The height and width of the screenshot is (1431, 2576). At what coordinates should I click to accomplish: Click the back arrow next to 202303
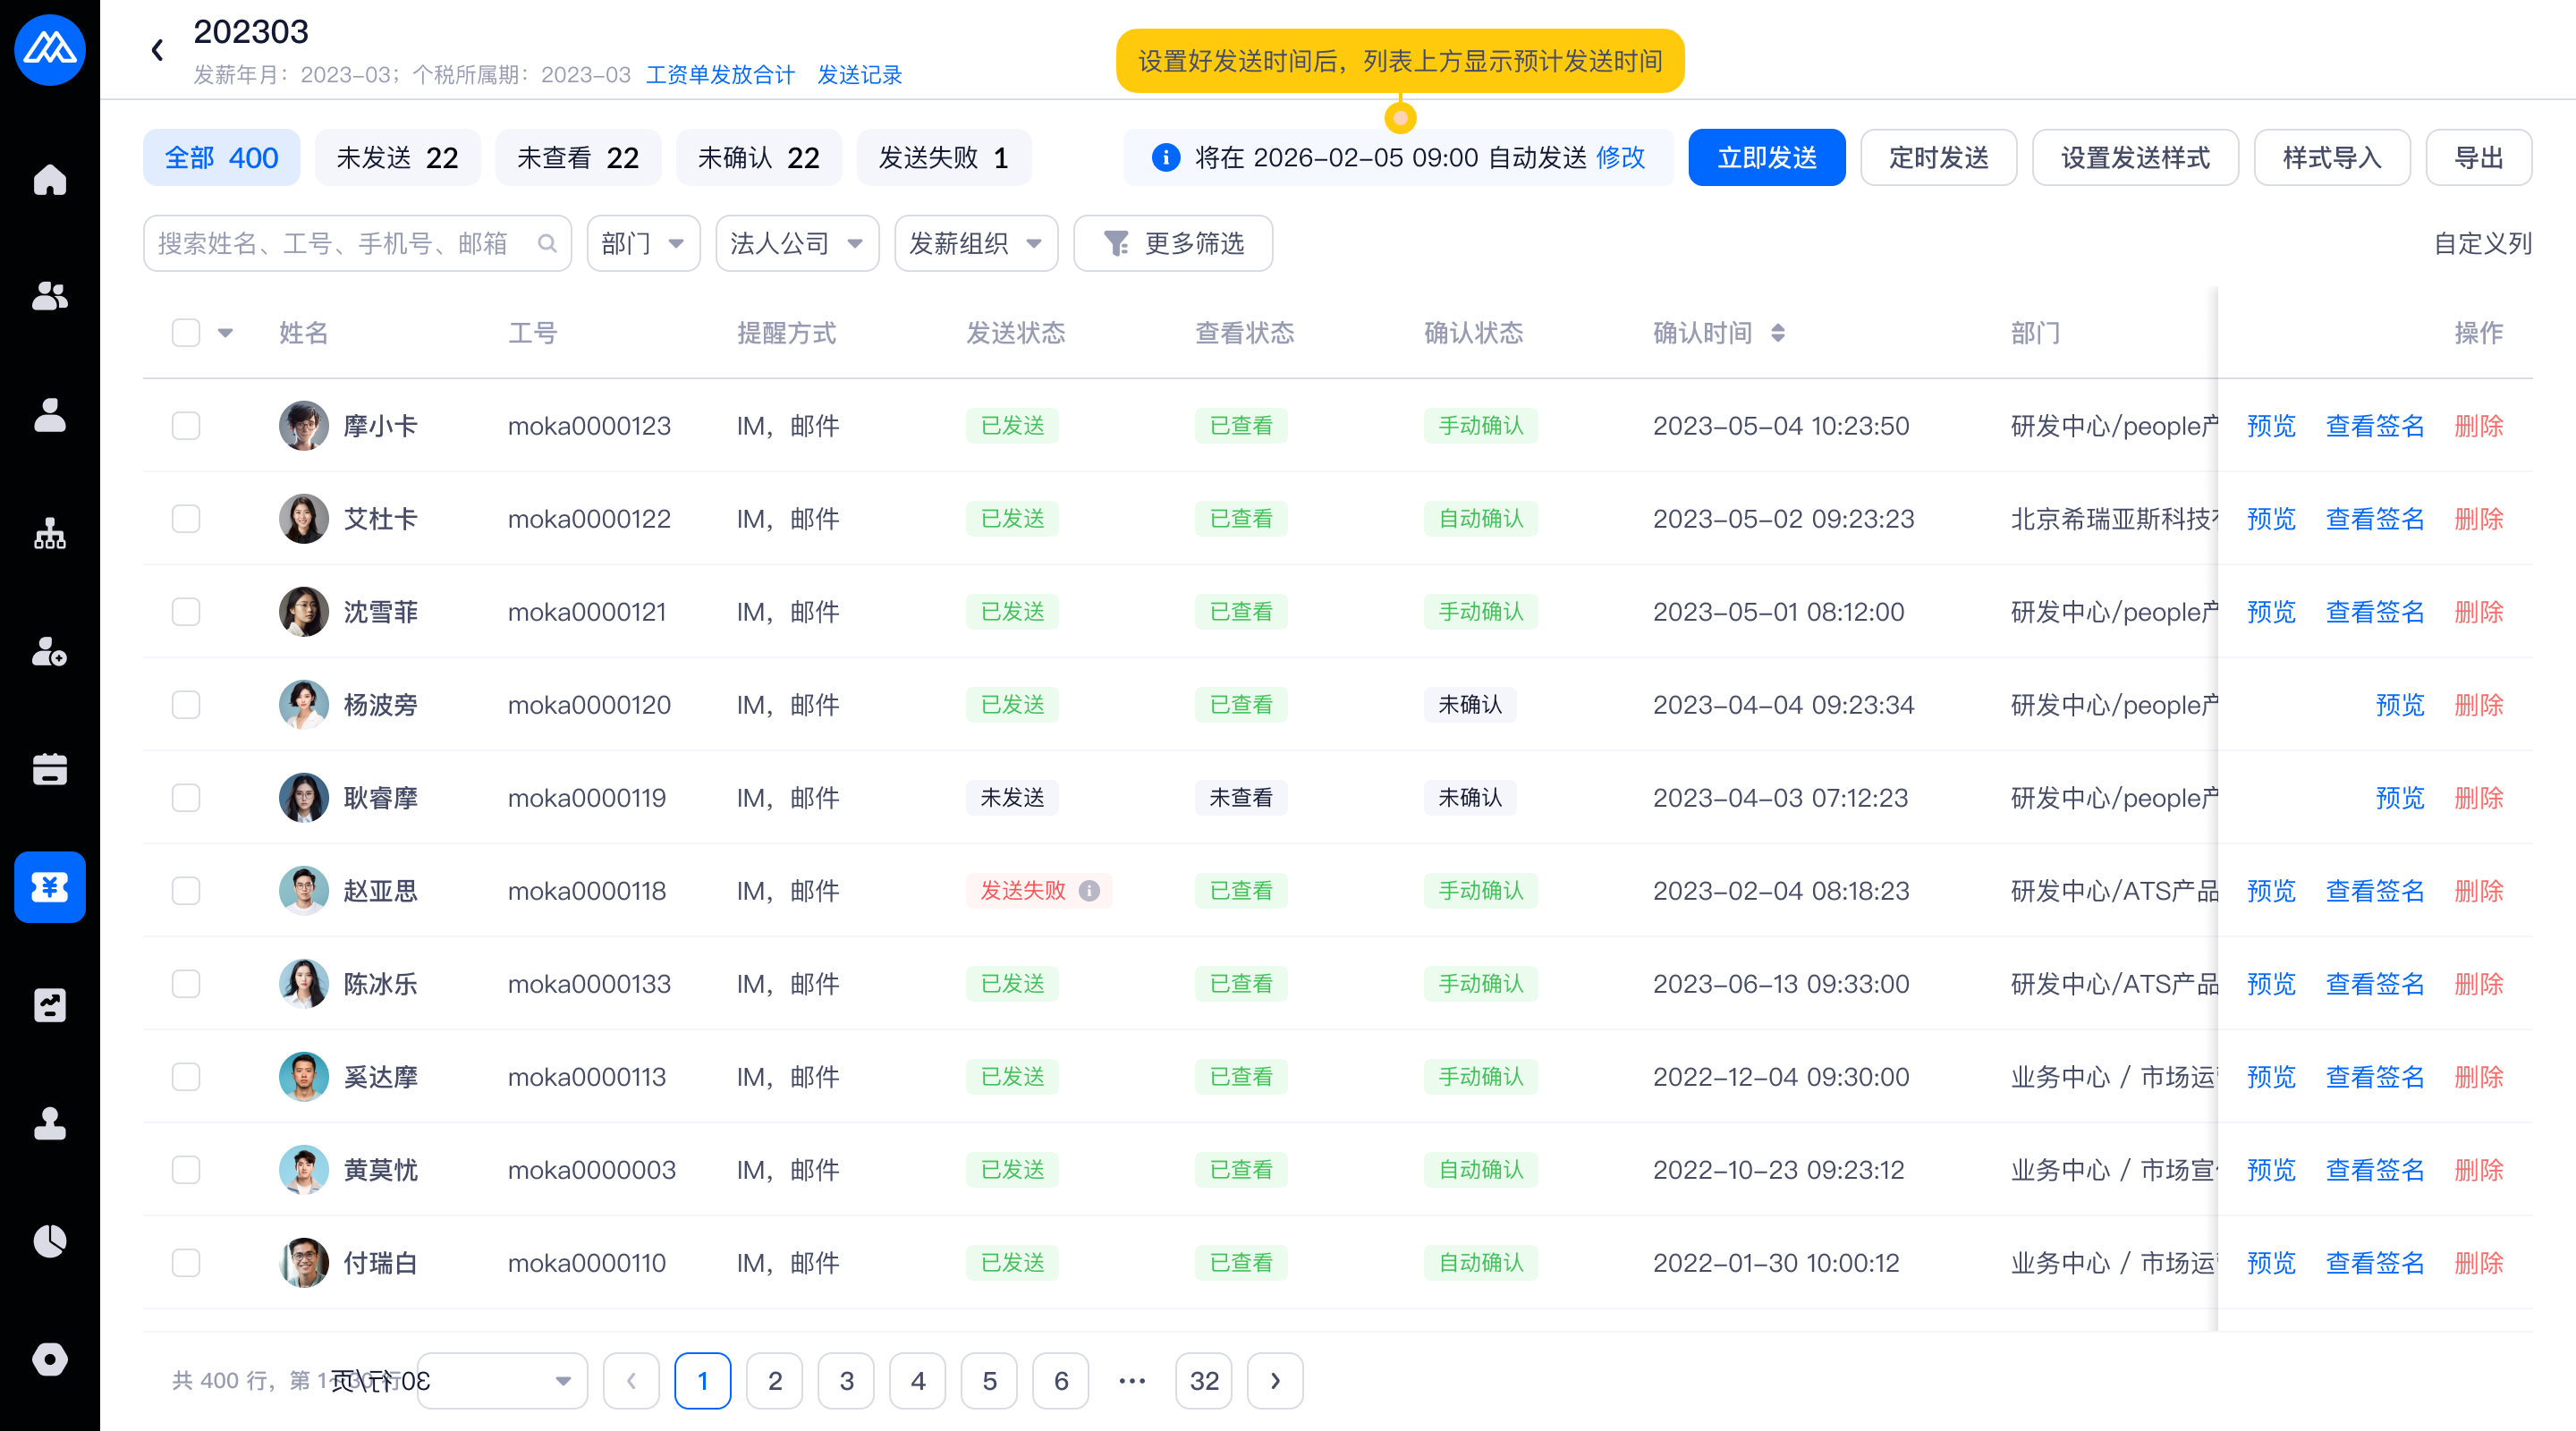coord(158,50)
